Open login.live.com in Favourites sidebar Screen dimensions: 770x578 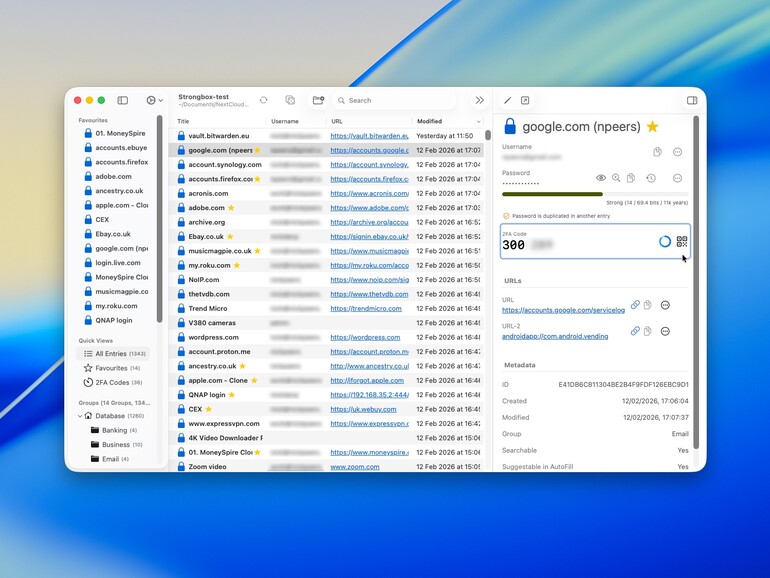coord(113,263)
